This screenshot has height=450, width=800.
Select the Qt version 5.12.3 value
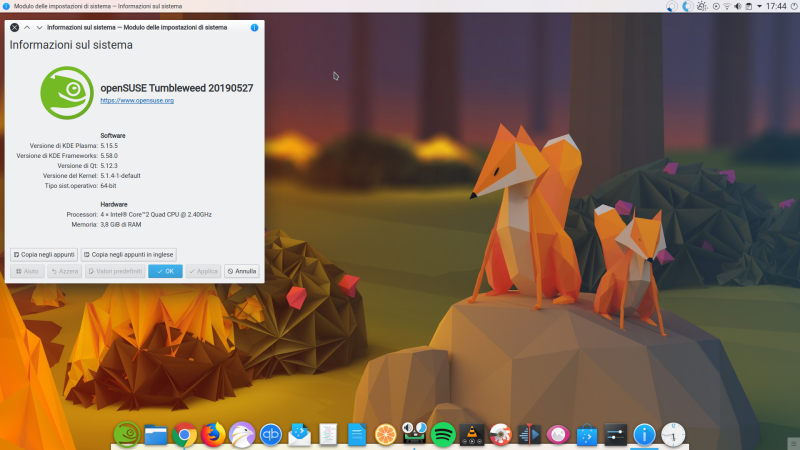tap(109, 166)
